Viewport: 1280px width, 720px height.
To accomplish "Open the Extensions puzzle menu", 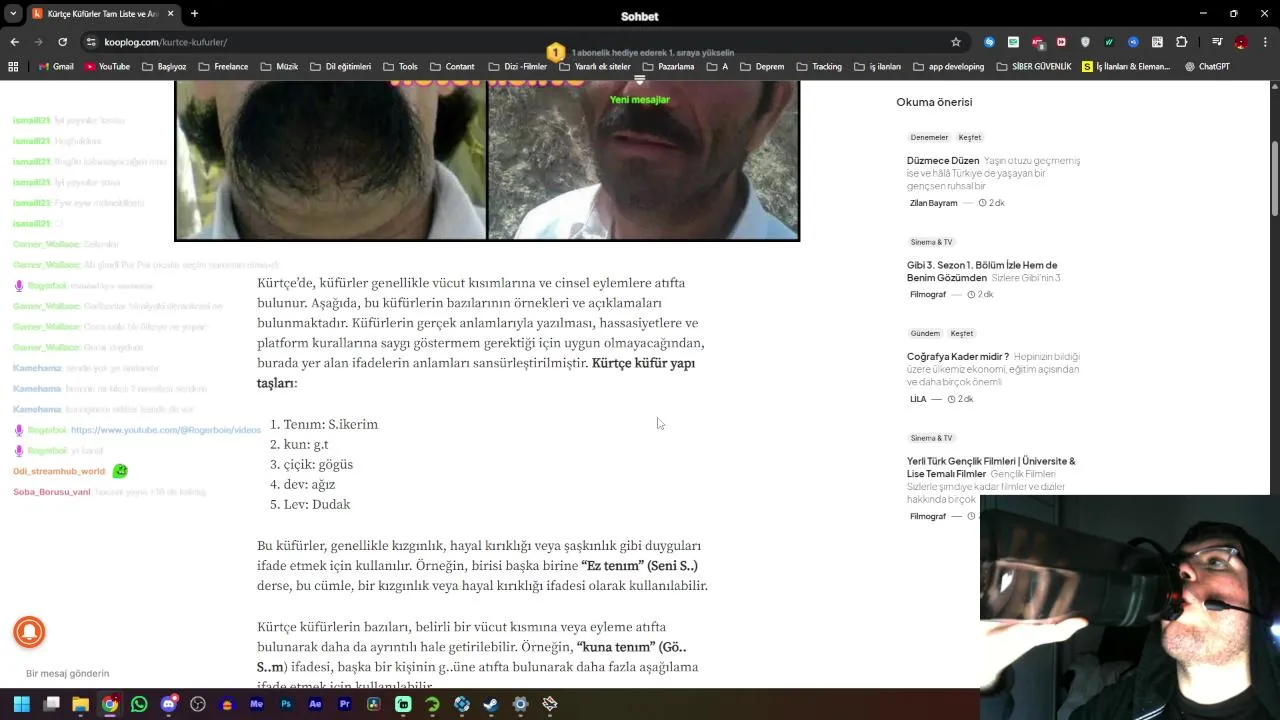I will 1182,42.
